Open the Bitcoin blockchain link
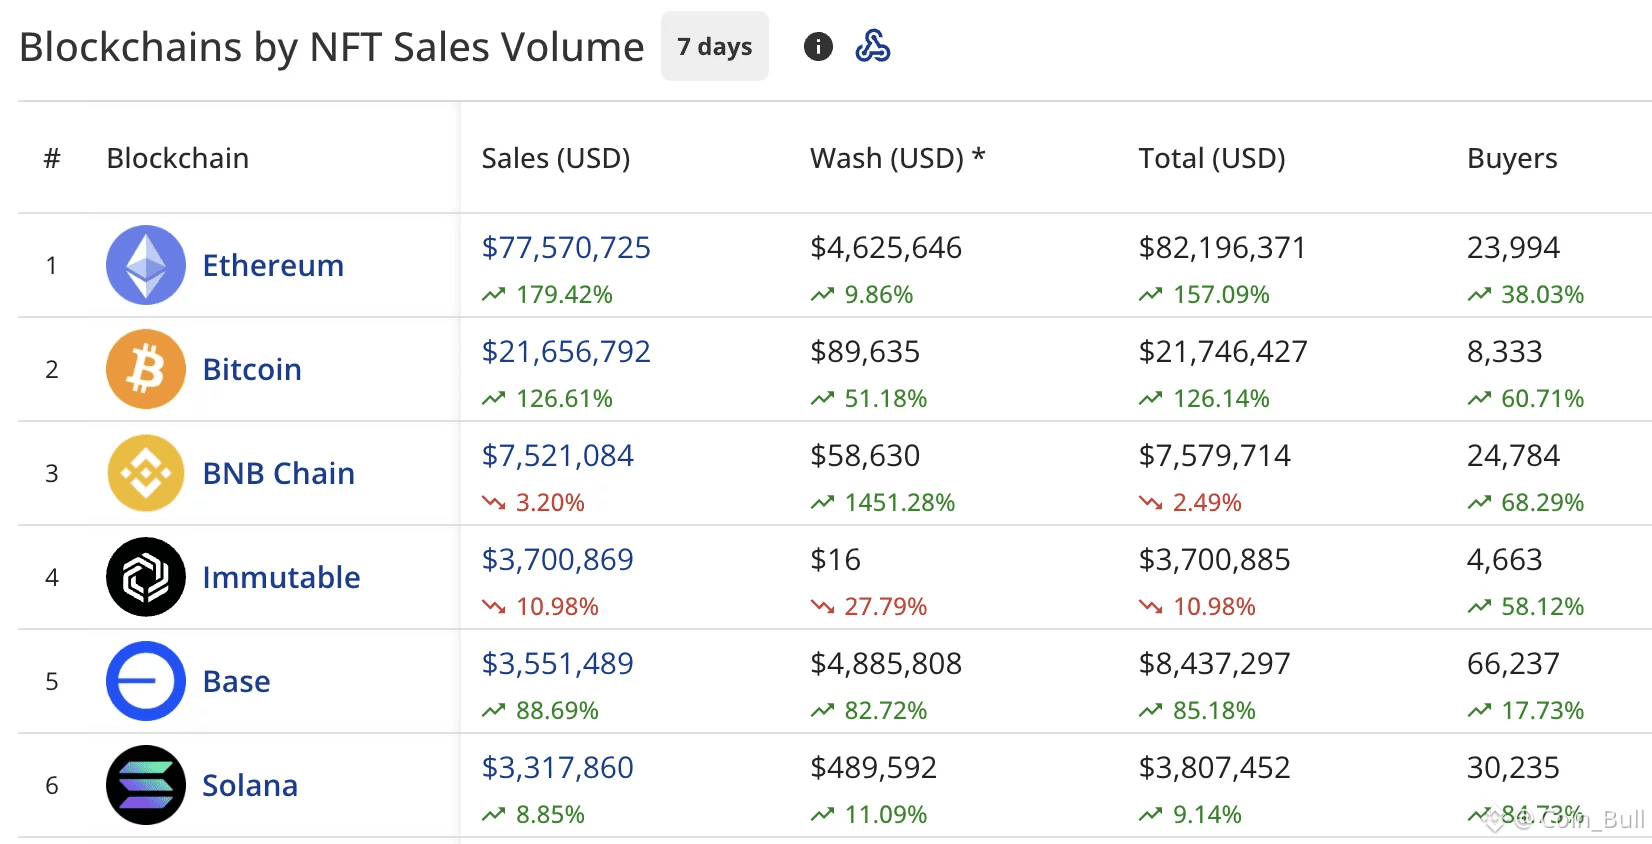1652x844 pixels. click(252, 369)
